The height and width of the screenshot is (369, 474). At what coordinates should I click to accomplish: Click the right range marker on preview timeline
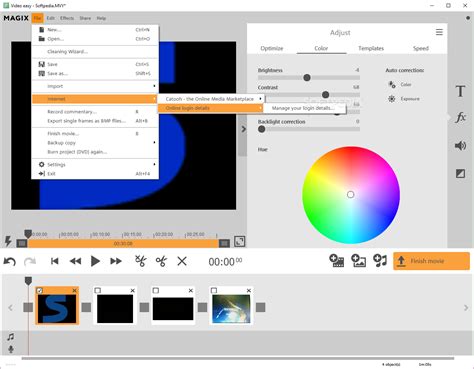point(224,243)
